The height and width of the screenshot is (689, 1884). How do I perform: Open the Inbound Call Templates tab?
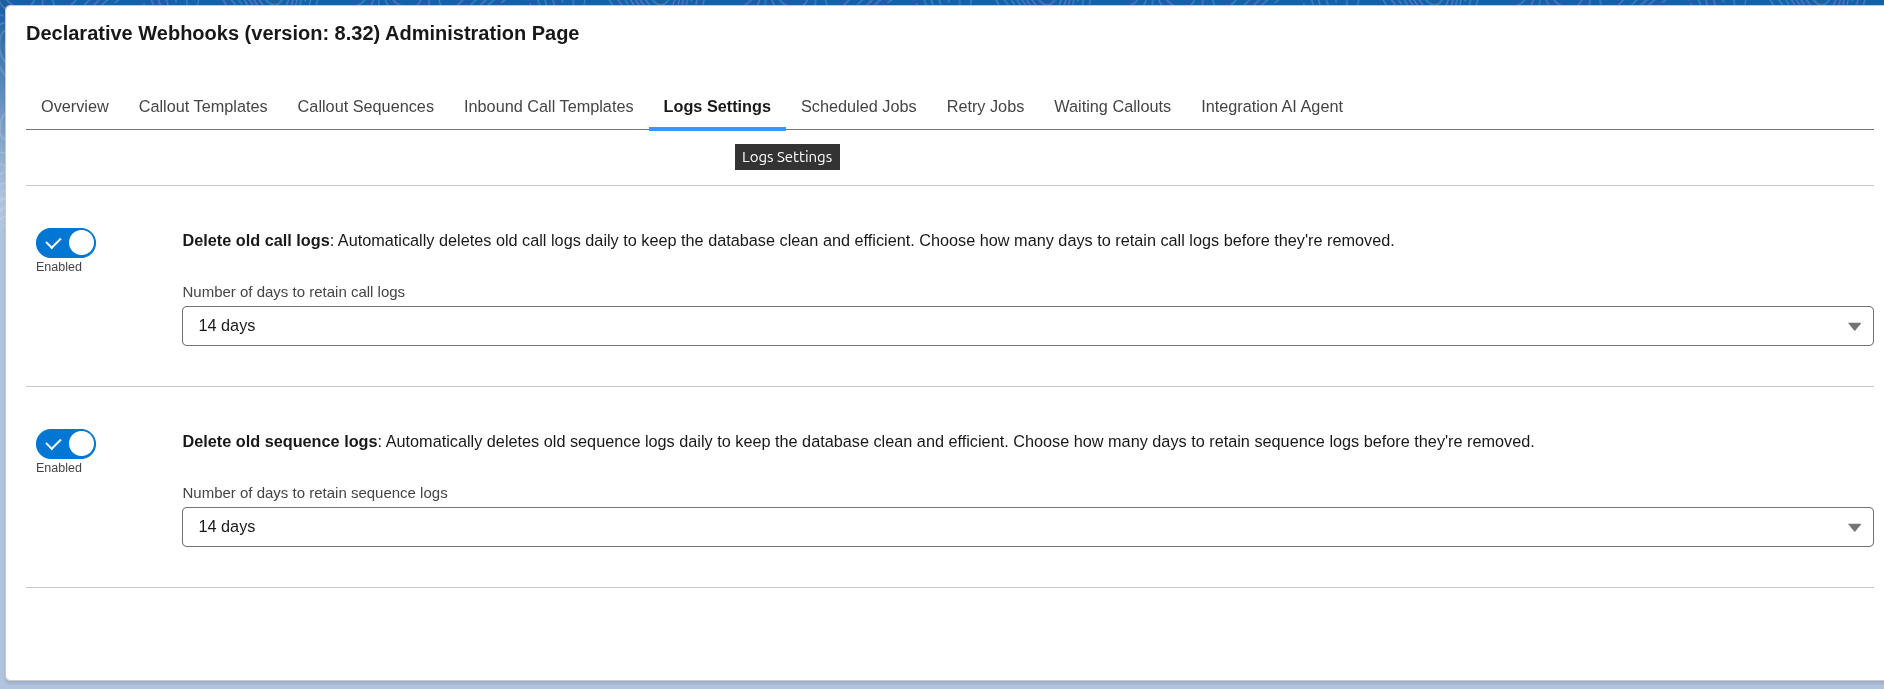click(x=548, y=107)
